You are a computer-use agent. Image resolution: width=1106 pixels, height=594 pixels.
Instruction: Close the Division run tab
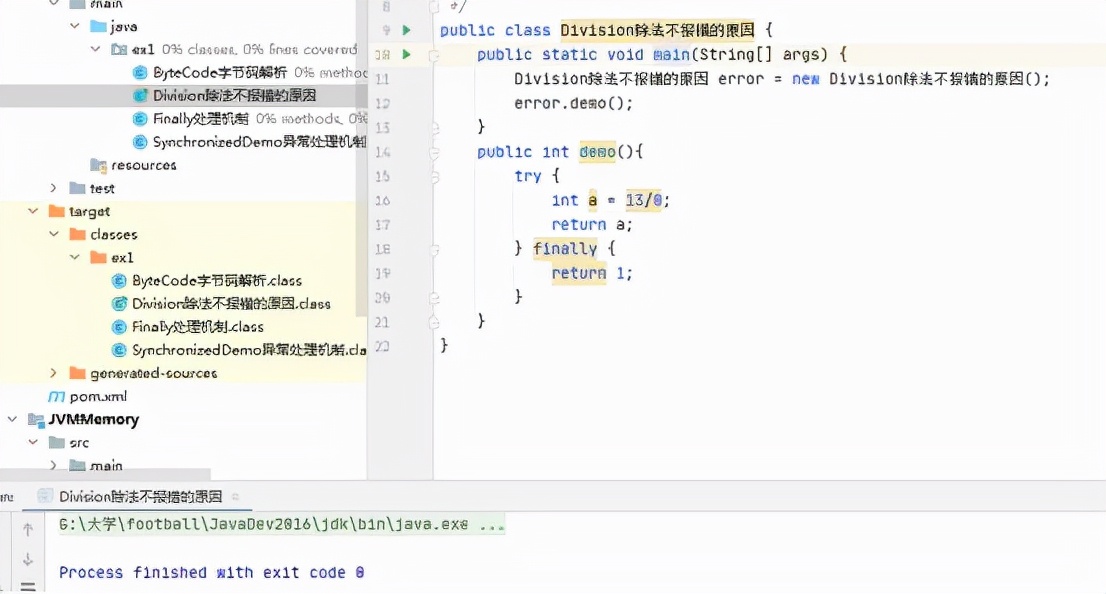coord(235,496)
